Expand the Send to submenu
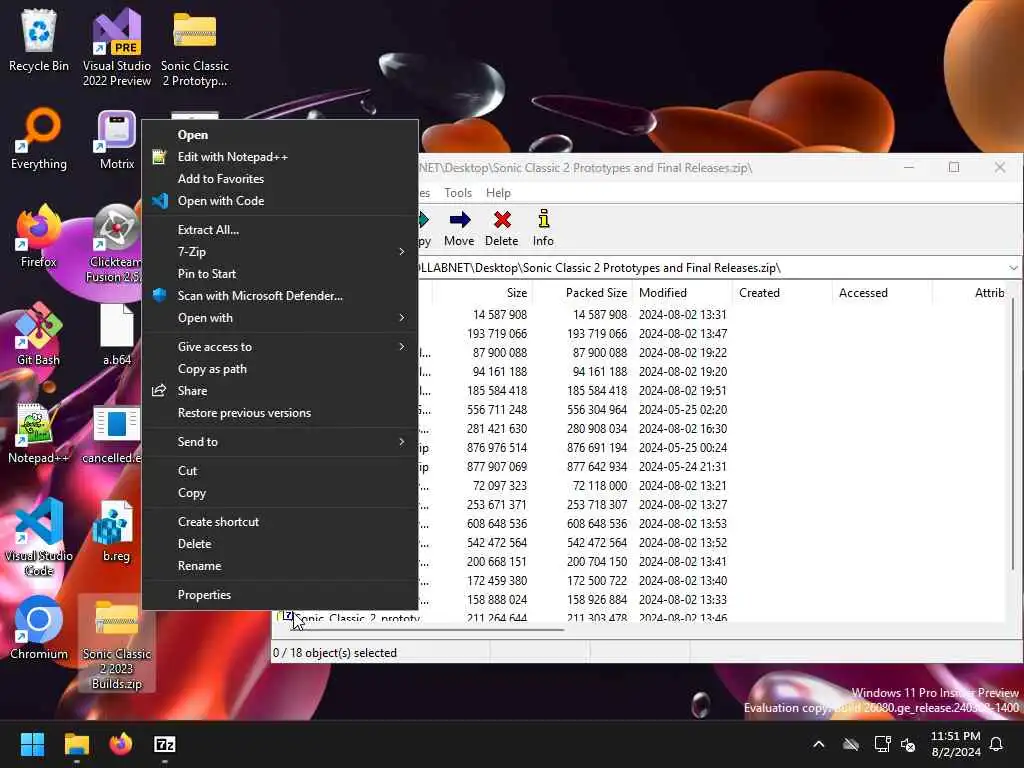The image size is (1024, 768). (x=280, y=441)
